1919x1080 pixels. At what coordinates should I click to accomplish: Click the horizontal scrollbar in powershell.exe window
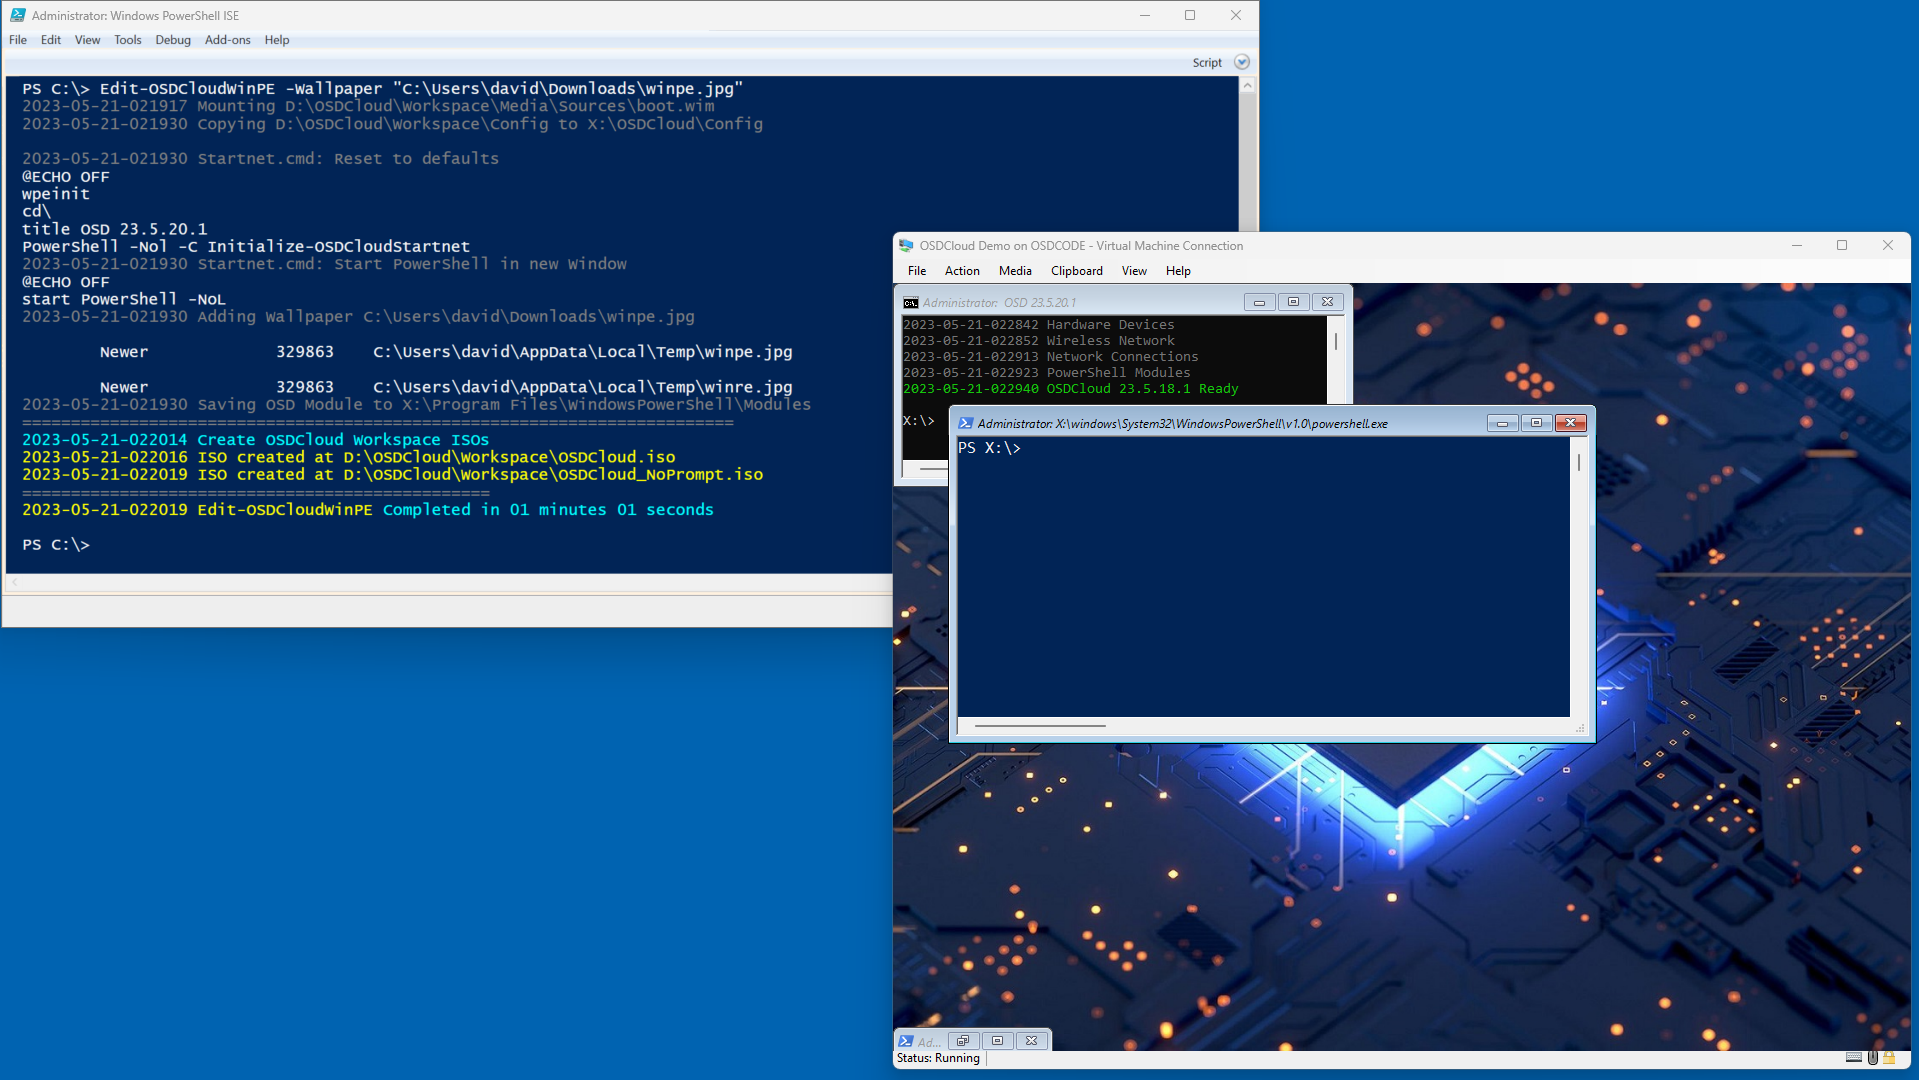(x=1040, y=726)
